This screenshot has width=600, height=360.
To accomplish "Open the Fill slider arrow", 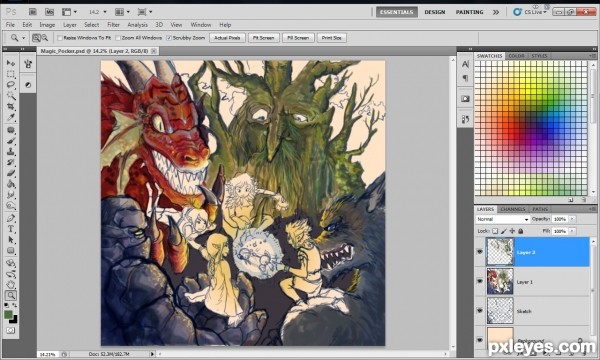I will point(572,231).
